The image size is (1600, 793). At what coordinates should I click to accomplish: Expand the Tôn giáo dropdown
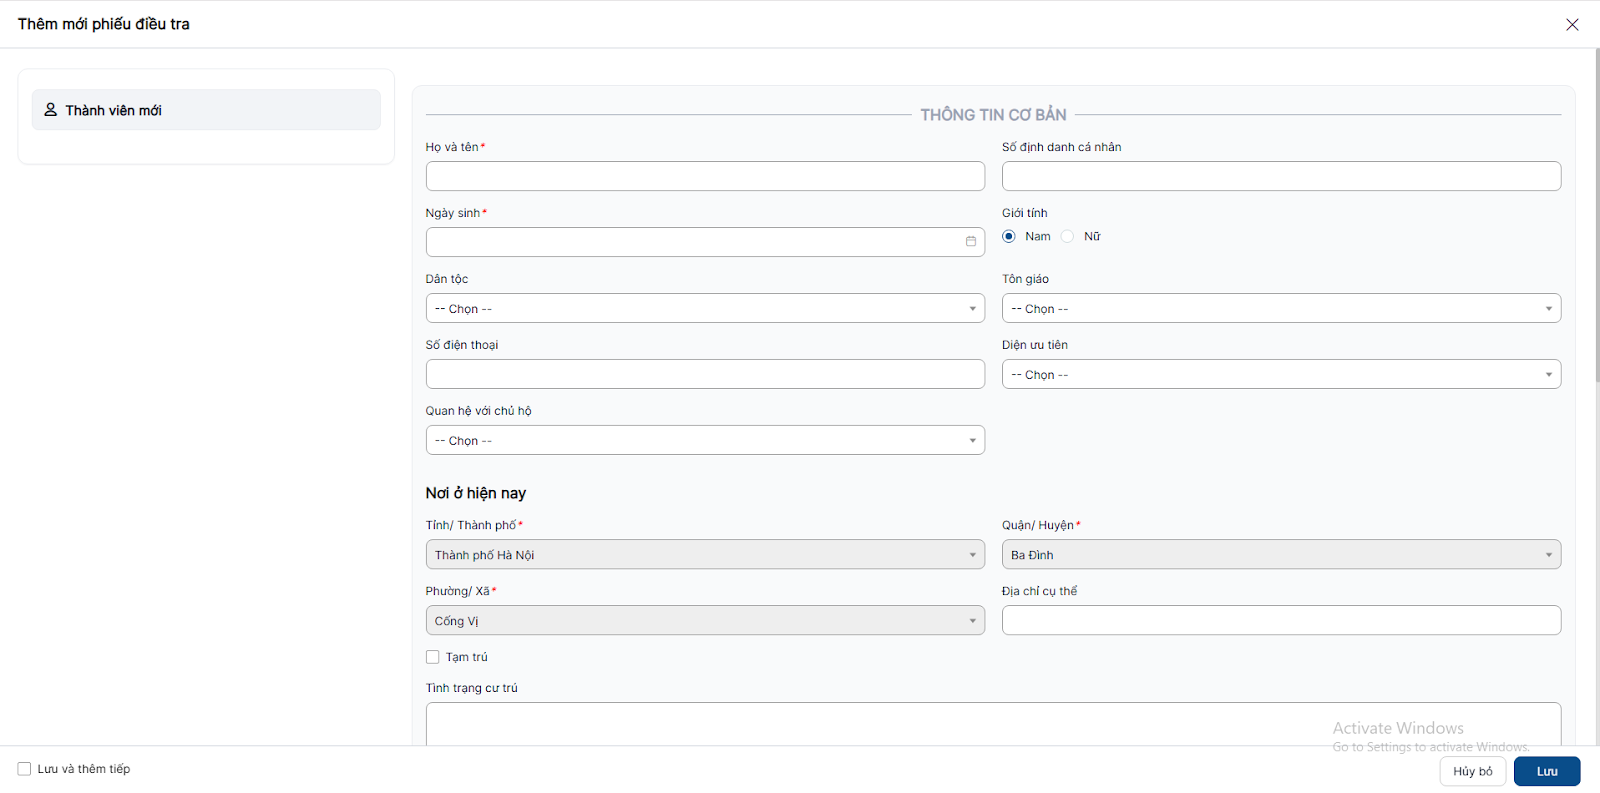click(1280, 309)
